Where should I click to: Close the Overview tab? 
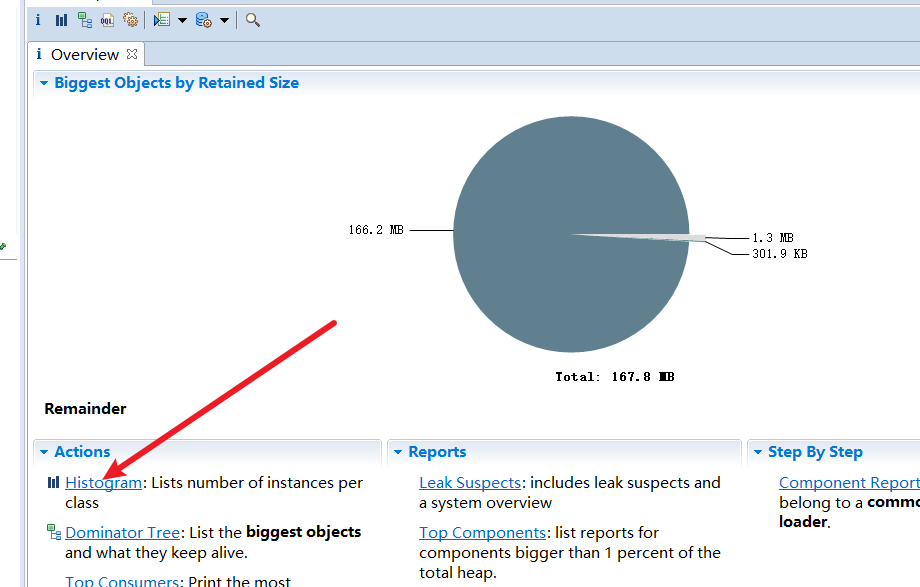coord(132,54)
